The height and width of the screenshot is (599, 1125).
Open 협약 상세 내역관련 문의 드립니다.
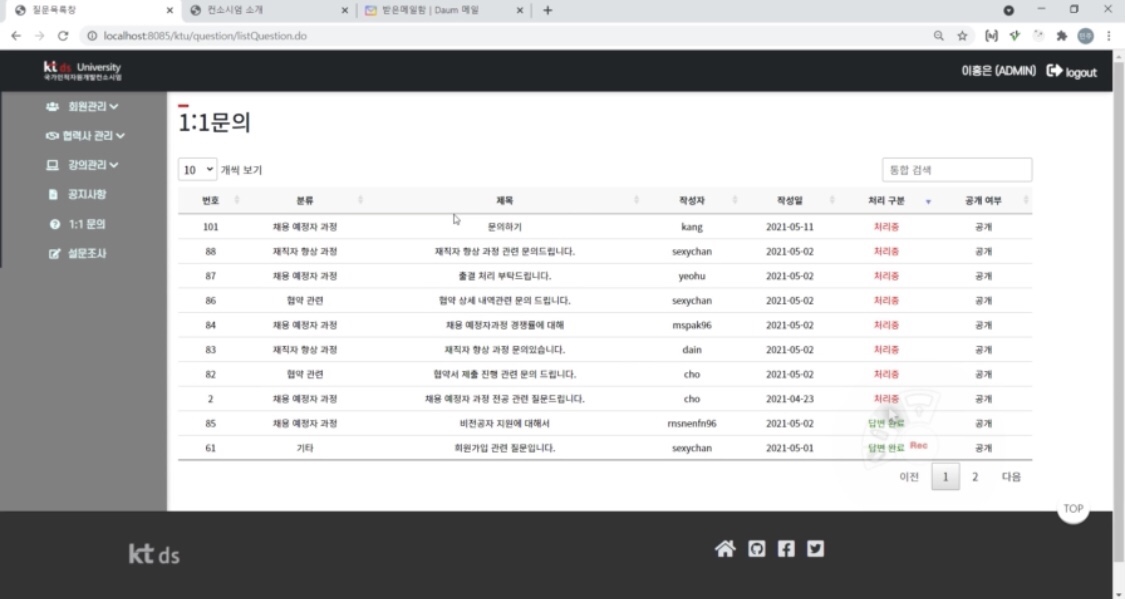pyautogui.click(x=504, y=301)
